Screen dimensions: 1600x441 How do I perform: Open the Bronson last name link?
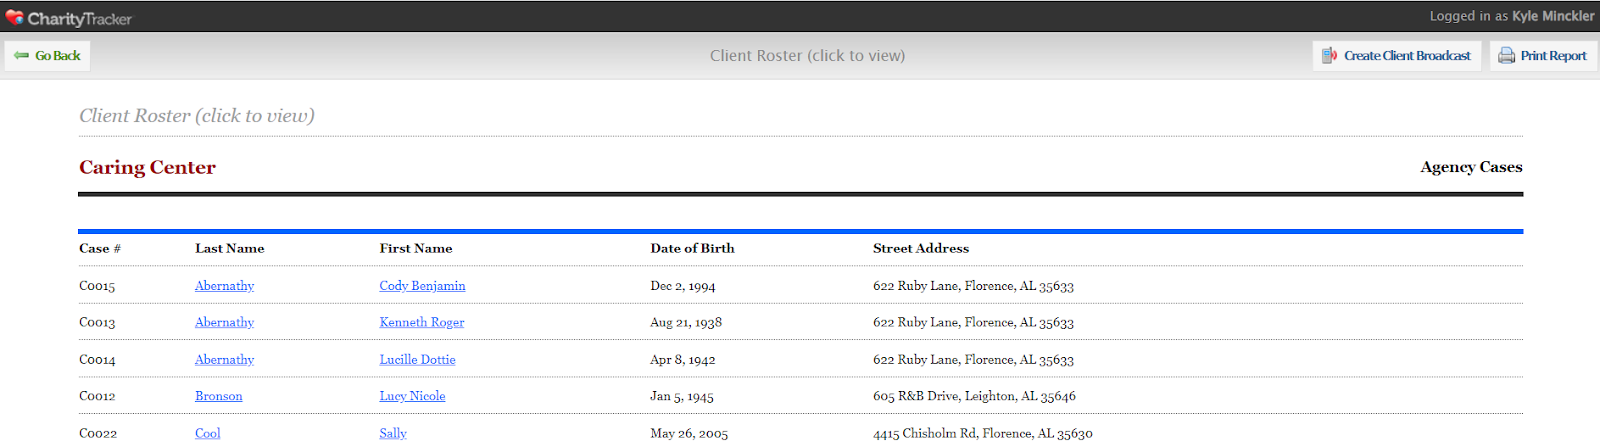click(218, 396)
